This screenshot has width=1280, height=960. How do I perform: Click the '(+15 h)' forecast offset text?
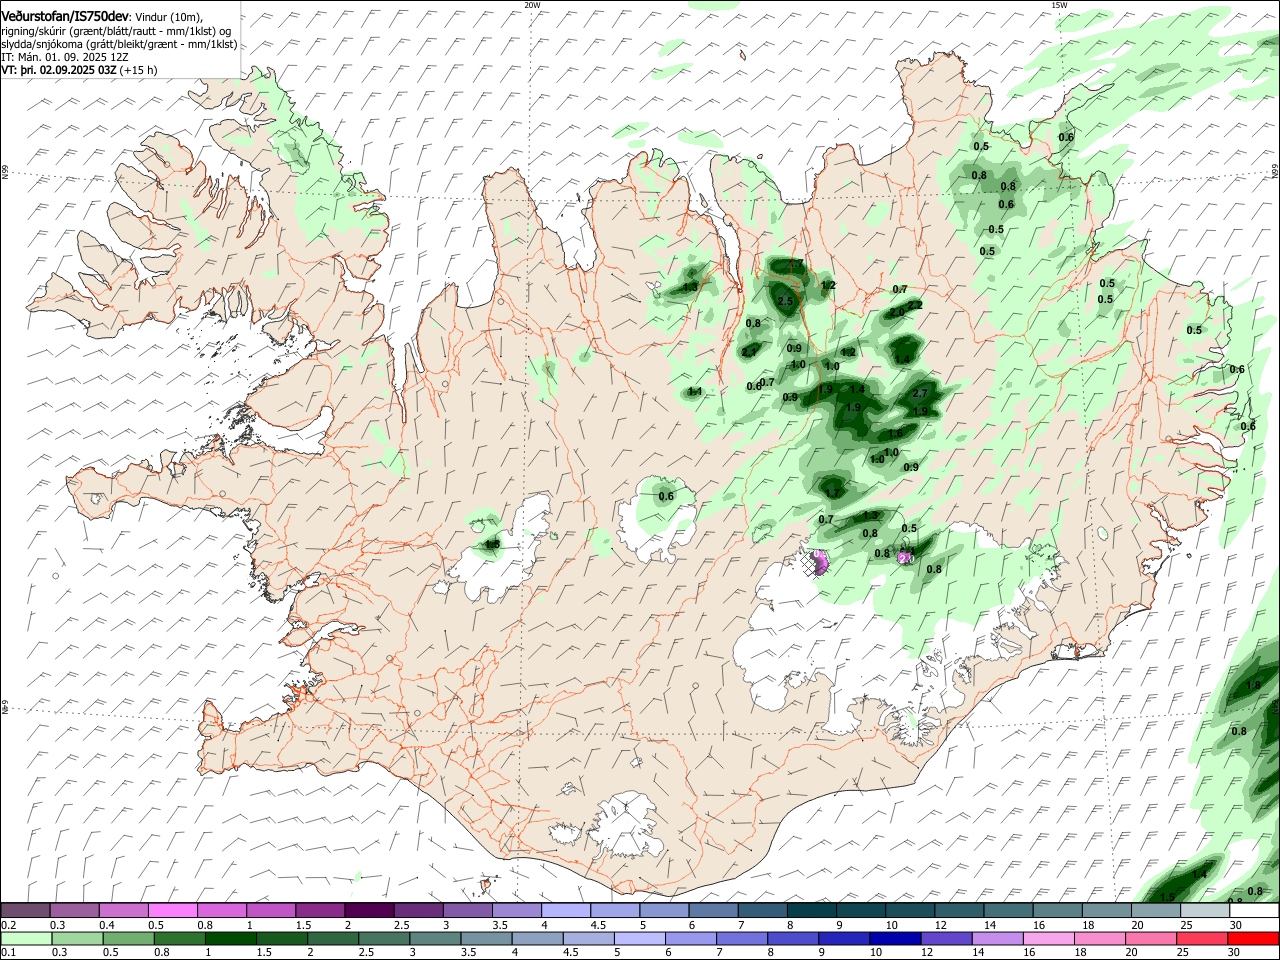(x=138, y=70)
